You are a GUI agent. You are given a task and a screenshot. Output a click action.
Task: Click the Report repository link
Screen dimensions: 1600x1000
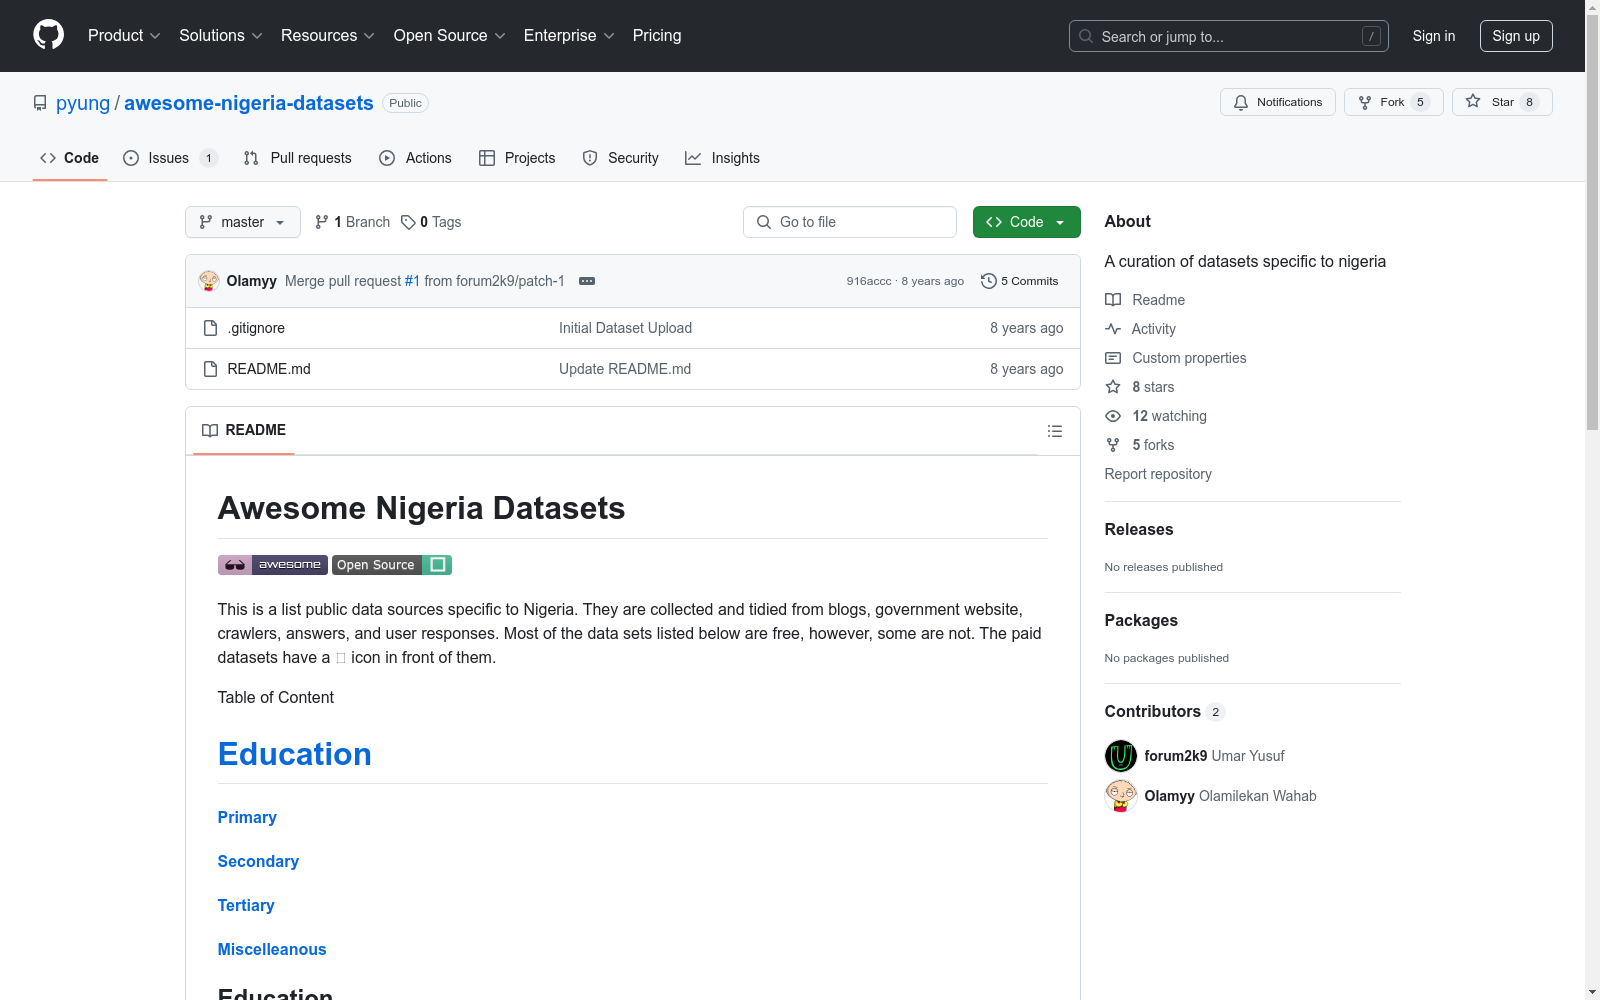1158,474
